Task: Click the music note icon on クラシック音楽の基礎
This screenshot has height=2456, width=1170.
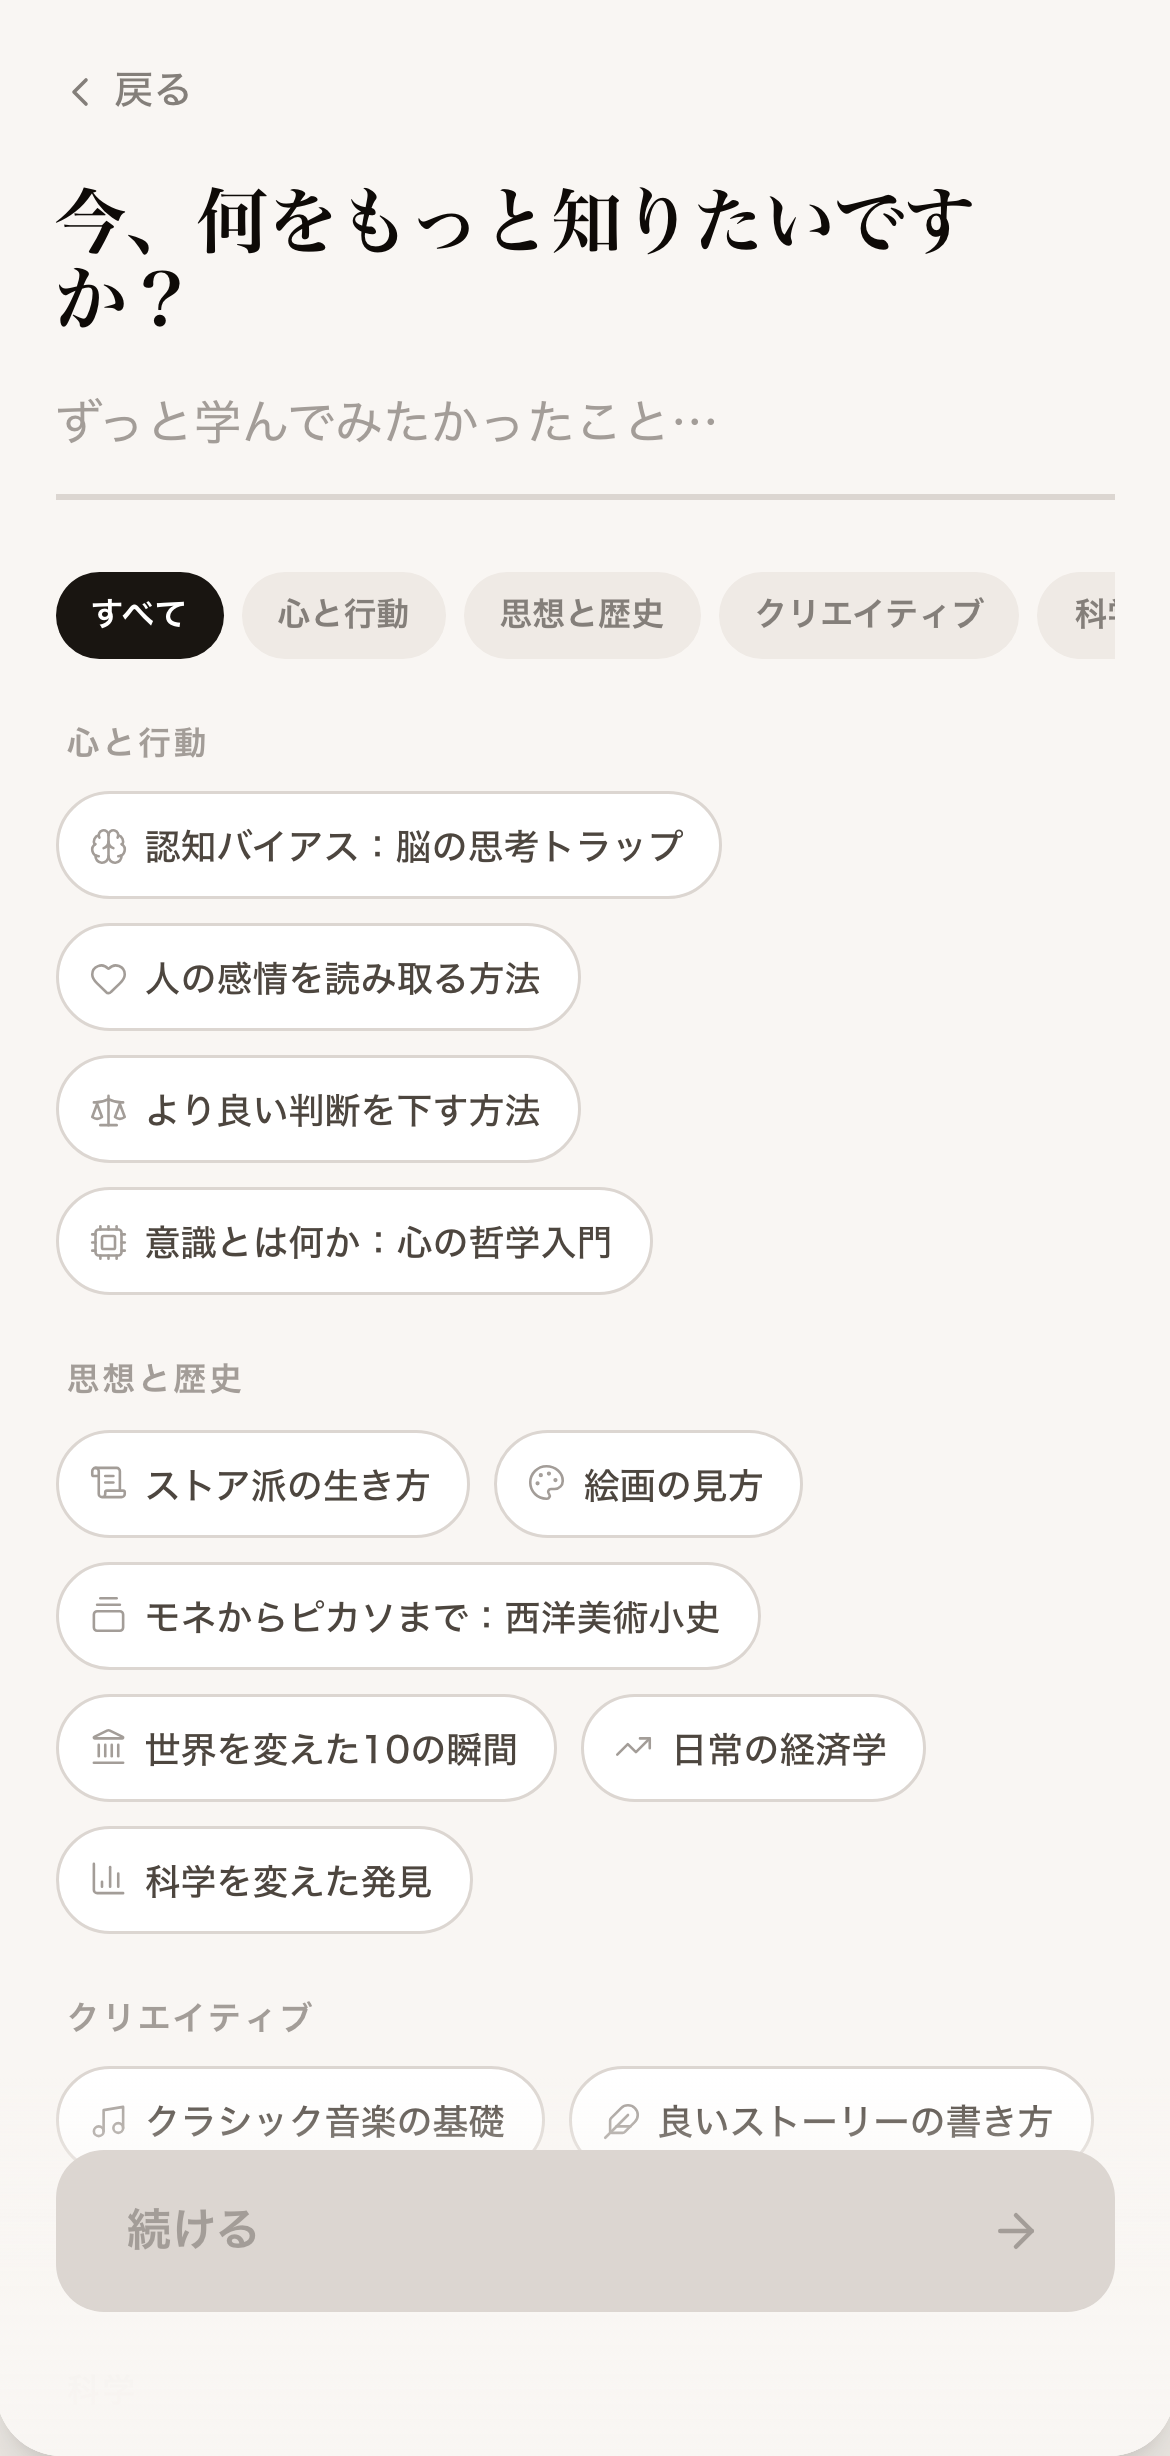Action: click(x=108, y=2120)
